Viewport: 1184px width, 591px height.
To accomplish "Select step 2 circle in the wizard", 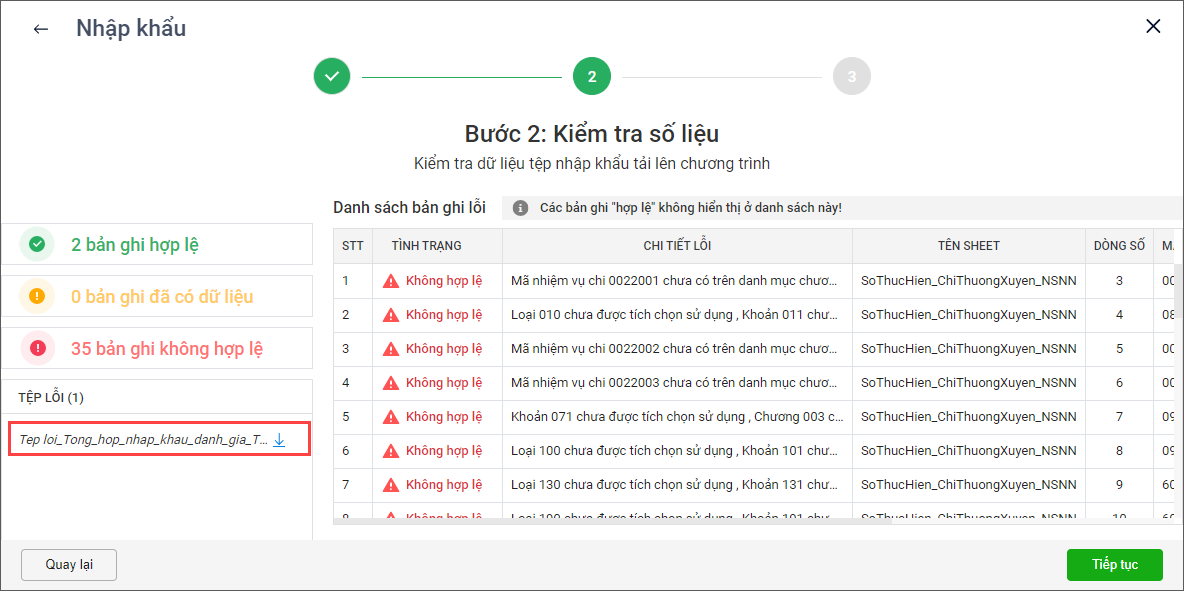I will click(x=592, y=76).
